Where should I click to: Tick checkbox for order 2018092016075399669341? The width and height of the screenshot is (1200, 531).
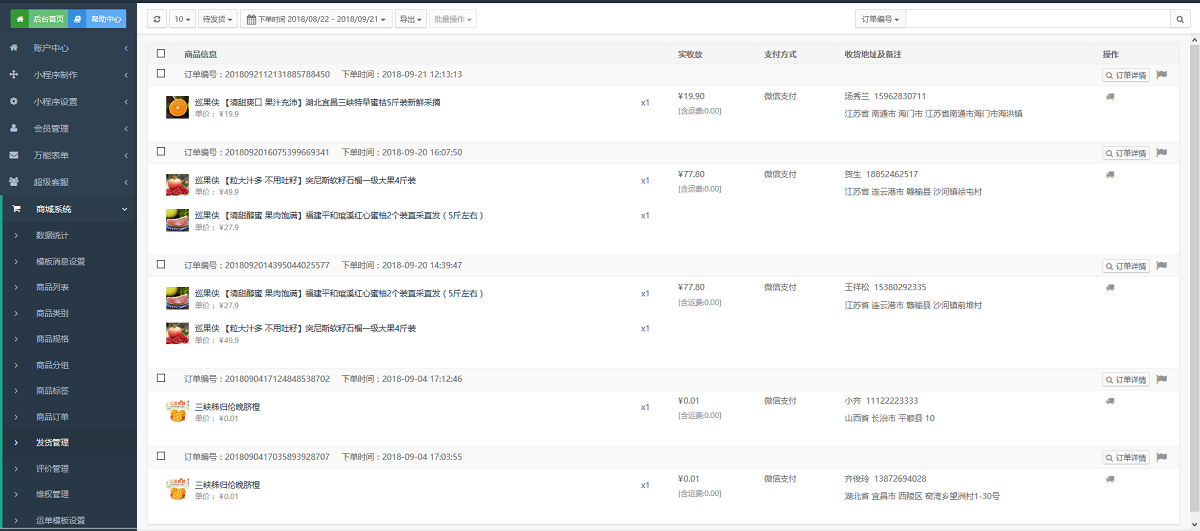coord(161,152)
